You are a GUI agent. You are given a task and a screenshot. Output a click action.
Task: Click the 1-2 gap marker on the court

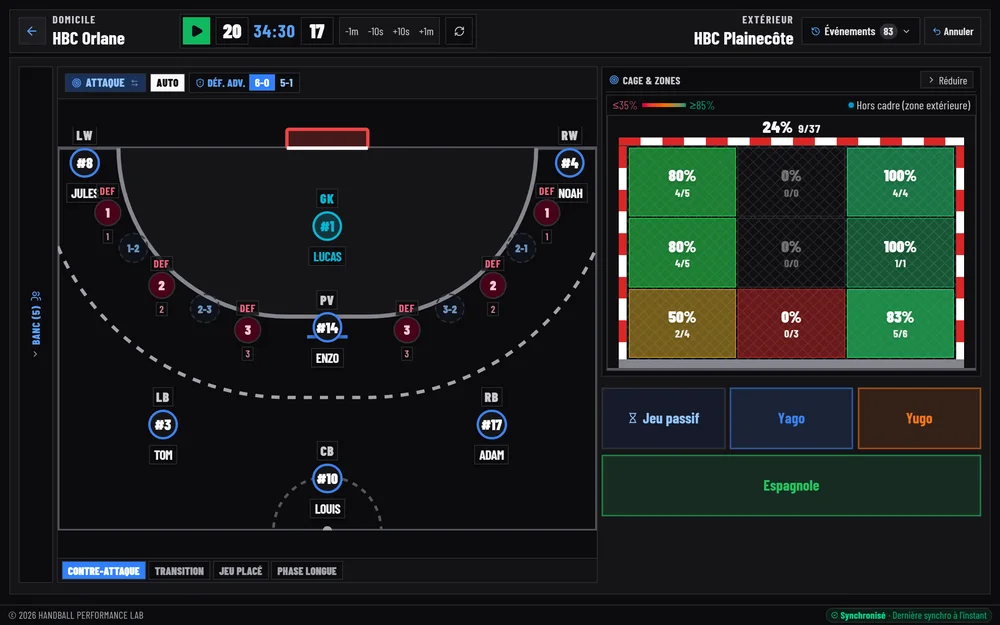point(133,249)
